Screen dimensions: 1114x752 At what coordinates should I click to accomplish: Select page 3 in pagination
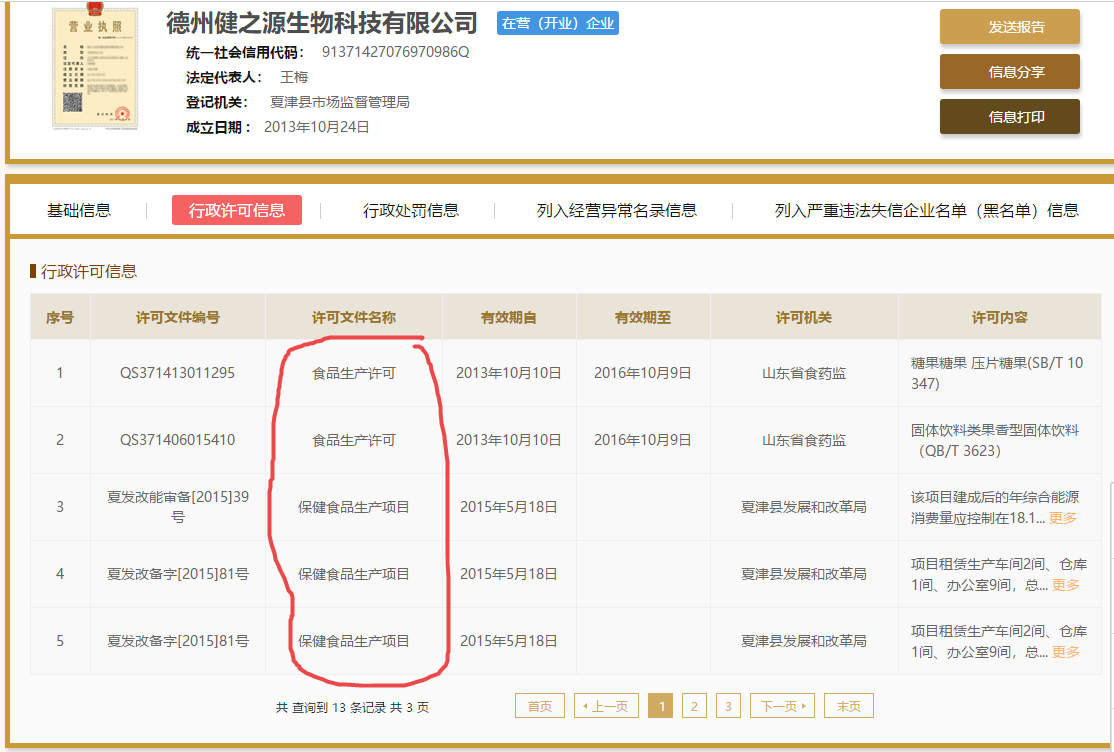point(728,705)
